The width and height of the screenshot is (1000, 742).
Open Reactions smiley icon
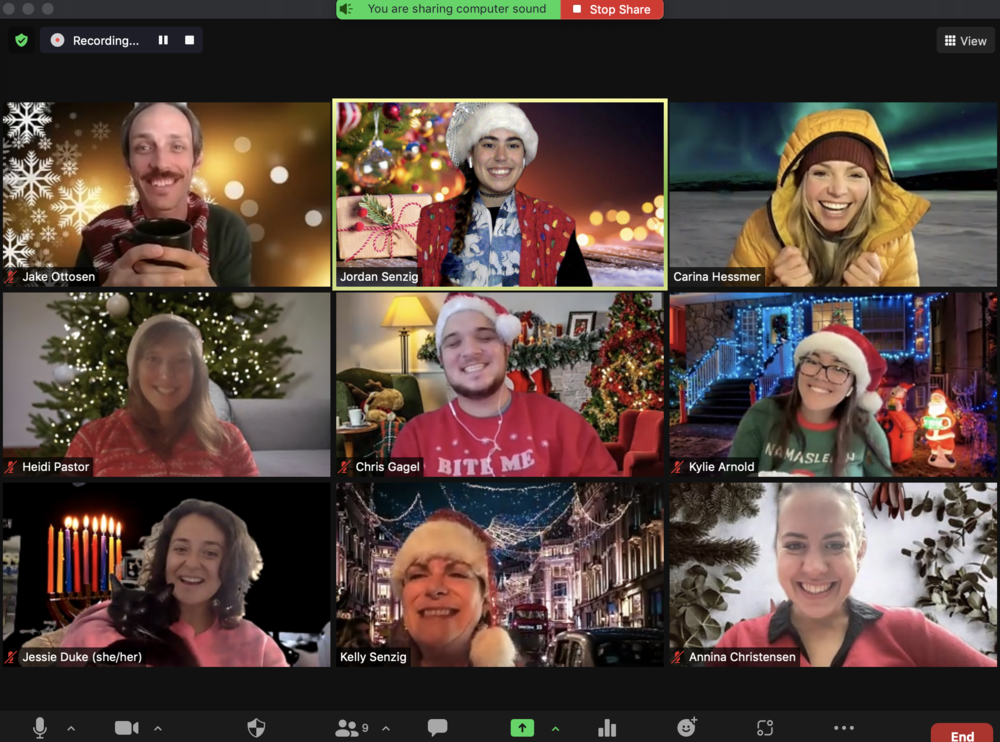tap(687, 727)
